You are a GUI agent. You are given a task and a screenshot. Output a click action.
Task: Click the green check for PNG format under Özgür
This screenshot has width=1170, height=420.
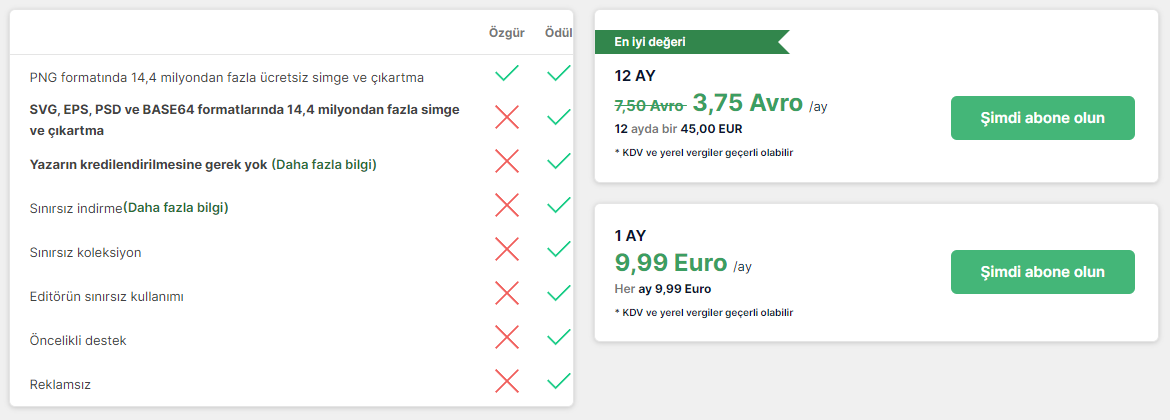[507, 73]
